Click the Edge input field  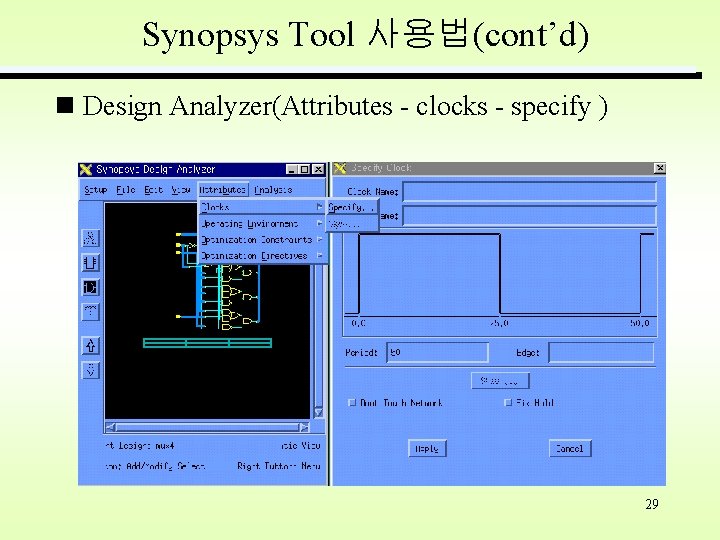point(602,353)
